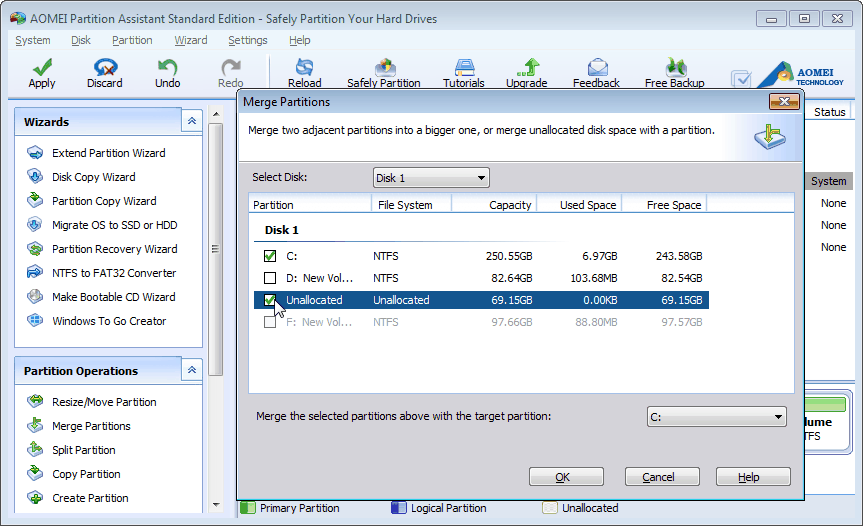Click the Apply toolbar icon

click(x=42, y=73)
